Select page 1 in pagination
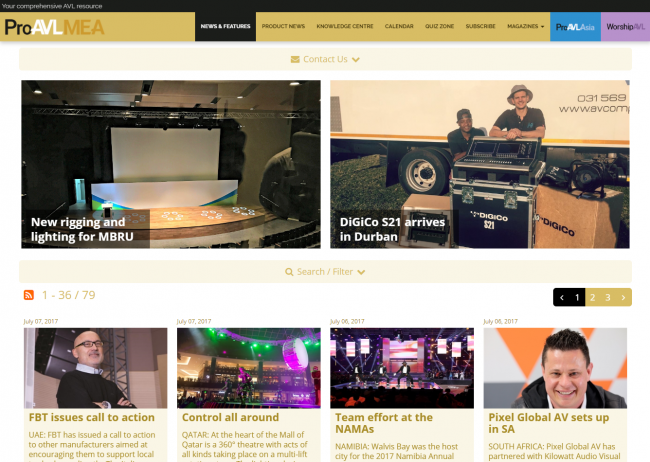This screenshot has height=462, width=650. 577,297
